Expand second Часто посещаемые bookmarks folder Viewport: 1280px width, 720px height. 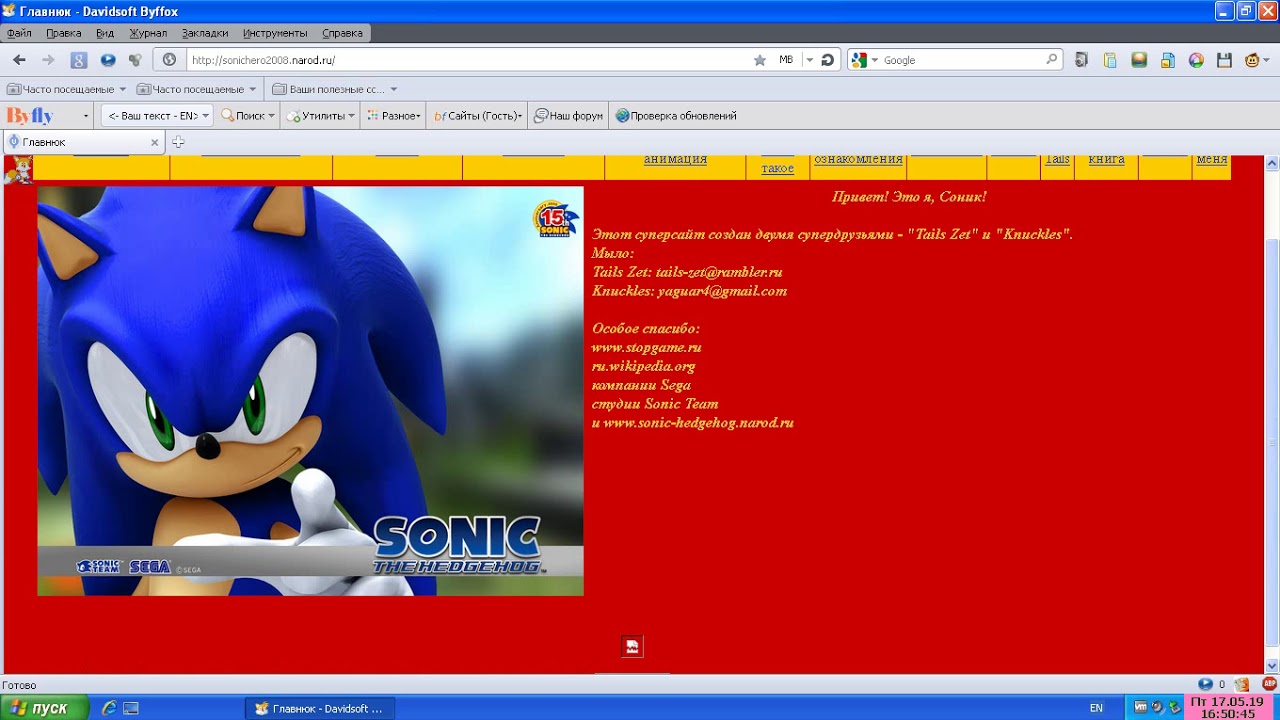pos(196,89)
